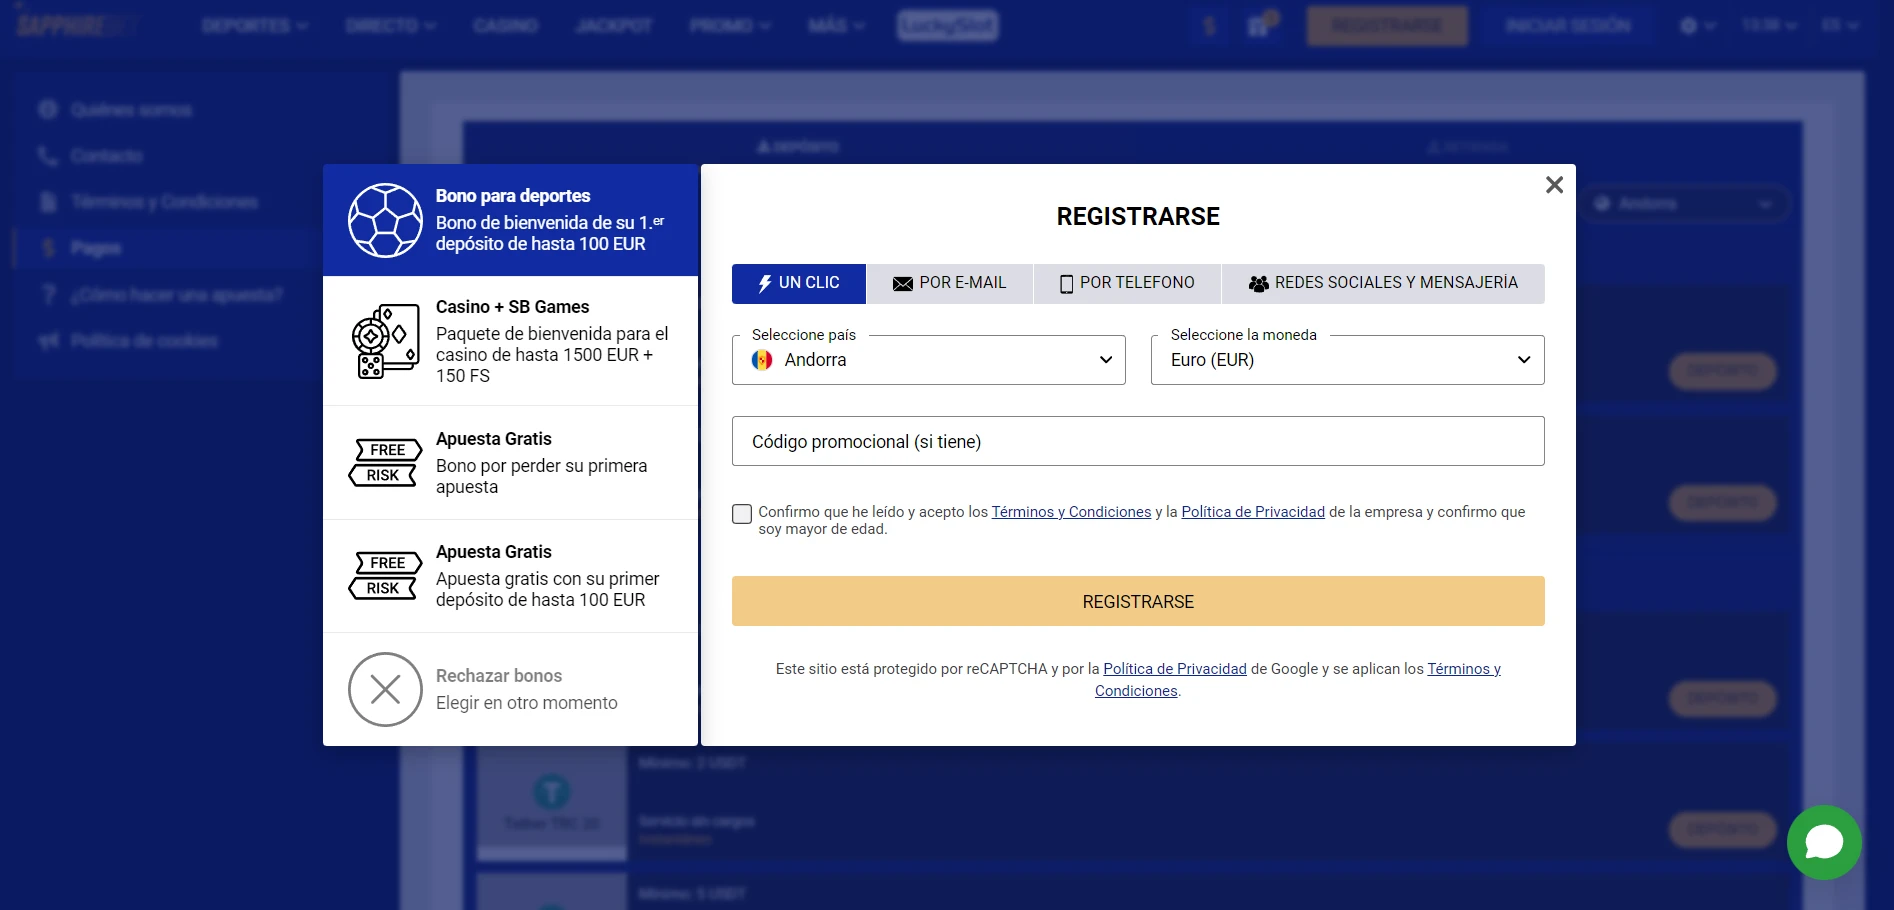Image resolution: width=1894 pixels, height=910 pixels.
Task: Click INICIAR SESIÓN in the top bar
Action: [1568, 26]
